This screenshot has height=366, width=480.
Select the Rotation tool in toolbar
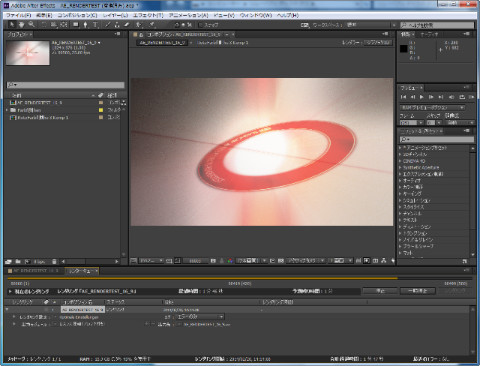pos(44,25)
